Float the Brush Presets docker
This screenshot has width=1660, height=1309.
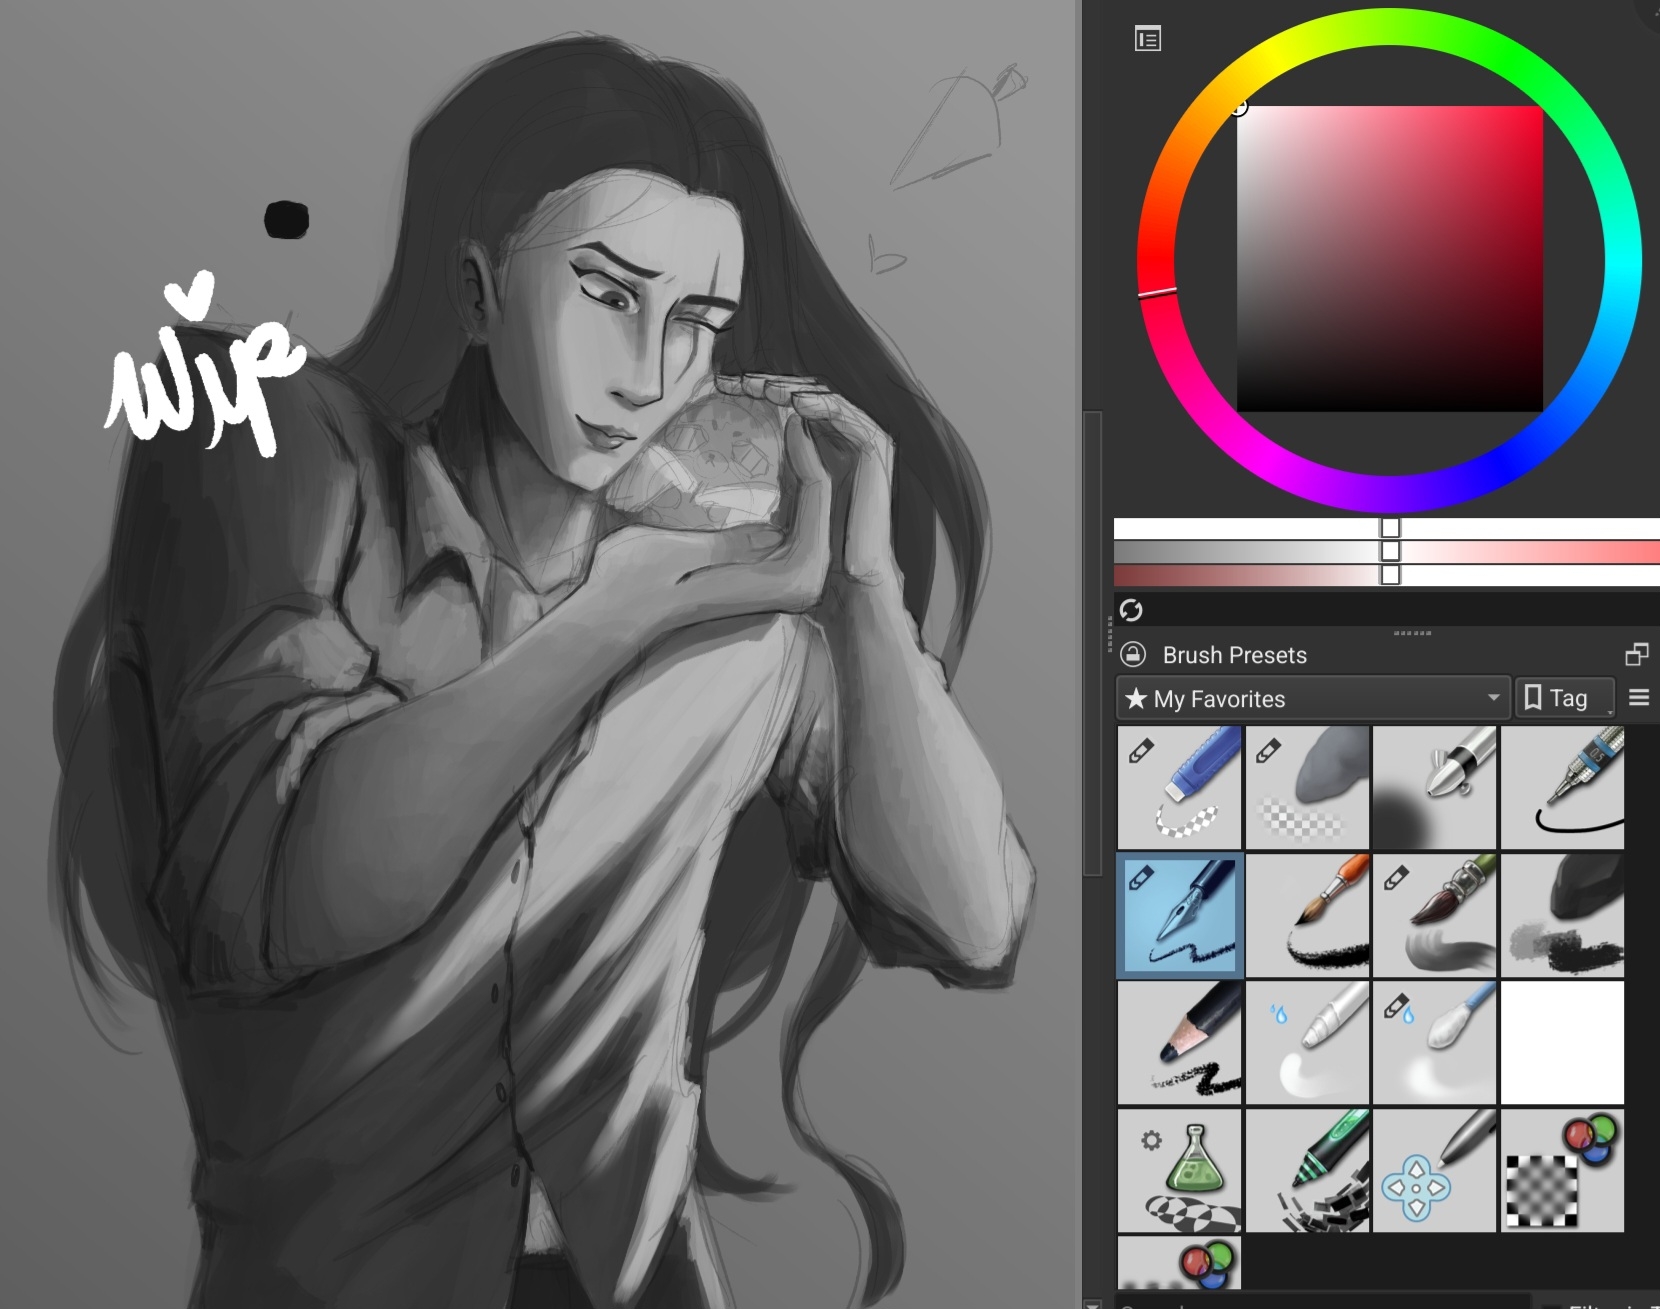click(x=1636, y=655)
